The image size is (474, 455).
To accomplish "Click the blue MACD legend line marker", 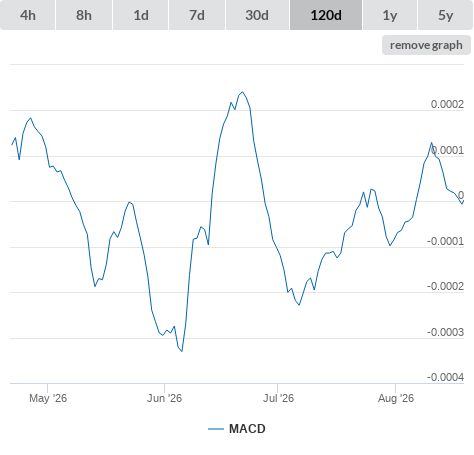I will tap(216, 429).
